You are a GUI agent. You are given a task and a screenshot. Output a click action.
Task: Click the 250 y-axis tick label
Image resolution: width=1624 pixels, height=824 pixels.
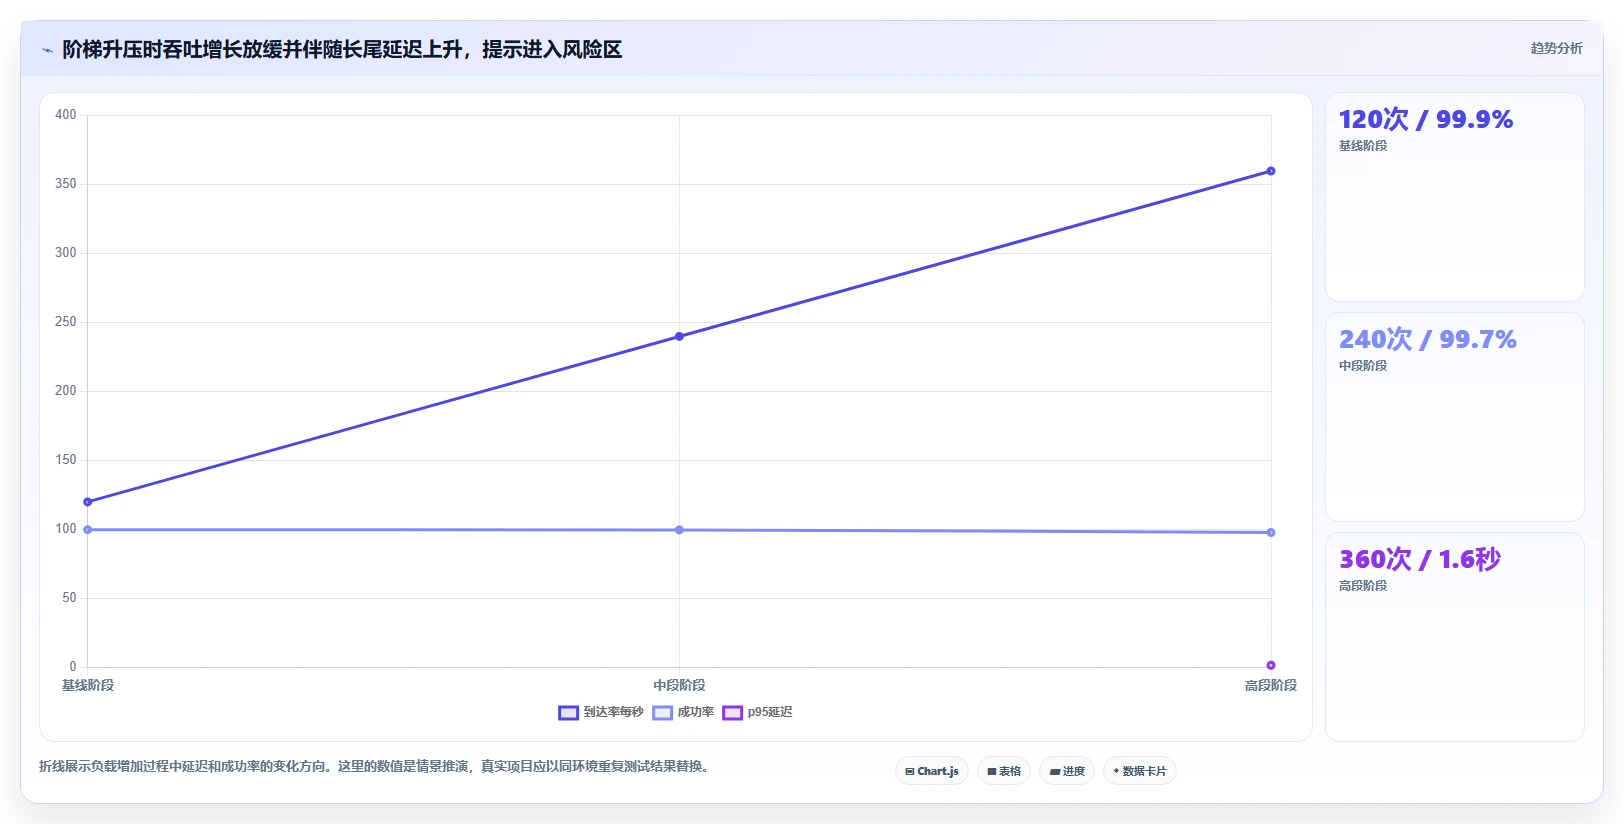pos(66,322)
